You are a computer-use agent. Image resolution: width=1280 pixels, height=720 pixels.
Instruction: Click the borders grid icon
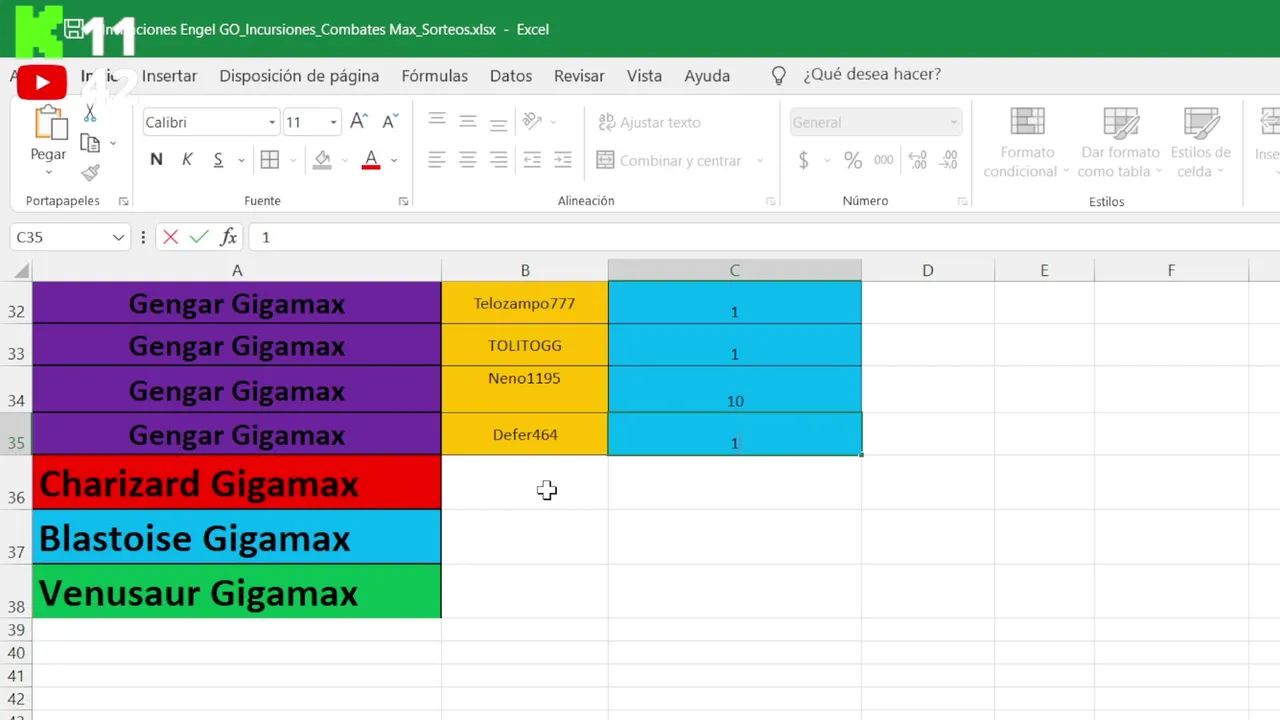pos(270,160)
